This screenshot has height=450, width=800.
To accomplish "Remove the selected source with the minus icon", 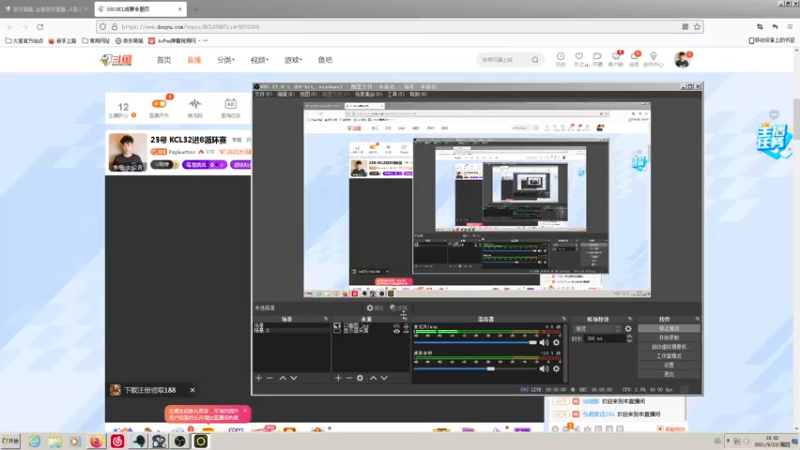I will 349,378.
